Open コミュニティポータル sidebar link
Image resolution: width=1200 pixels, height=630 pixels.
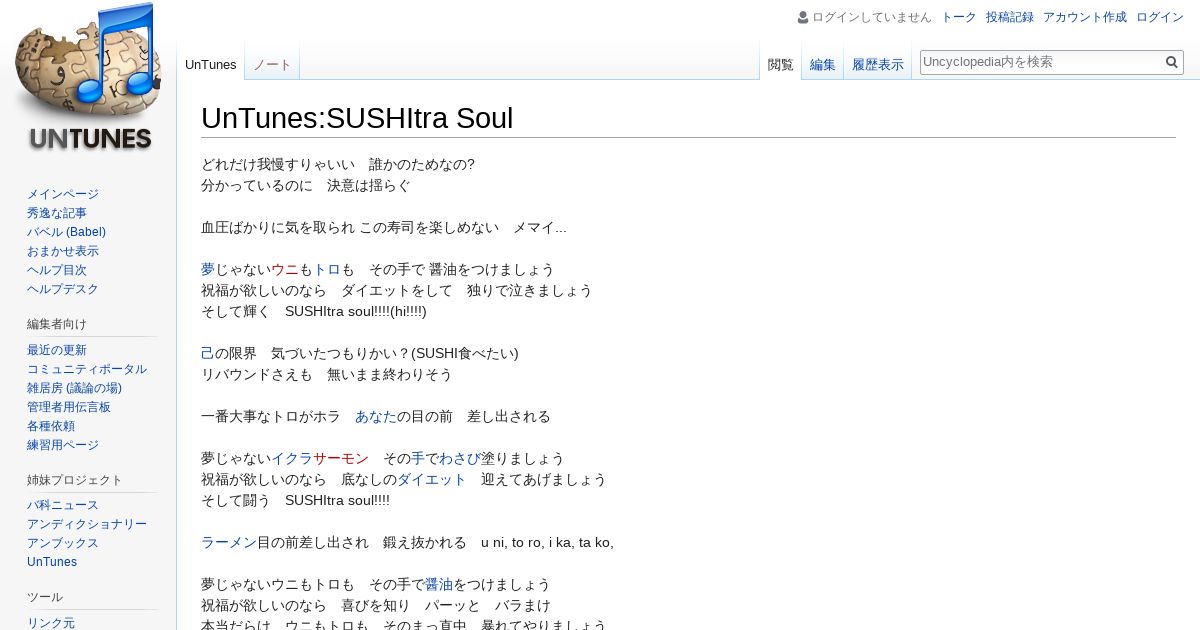click(x=87, y=369)
